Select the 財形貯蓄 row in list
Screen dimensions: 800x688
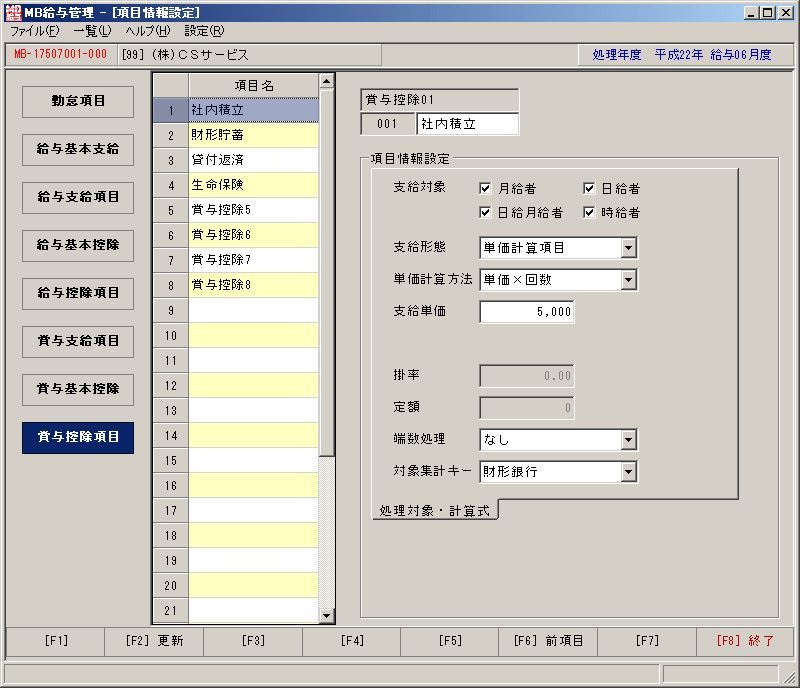(x=254, y=135)
